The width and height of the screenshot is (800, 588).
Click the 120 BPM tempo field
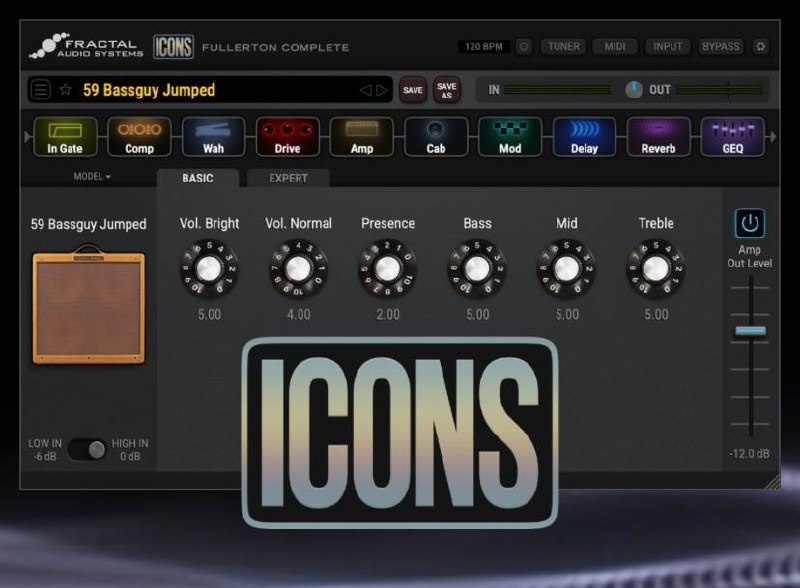click(484, 46)
